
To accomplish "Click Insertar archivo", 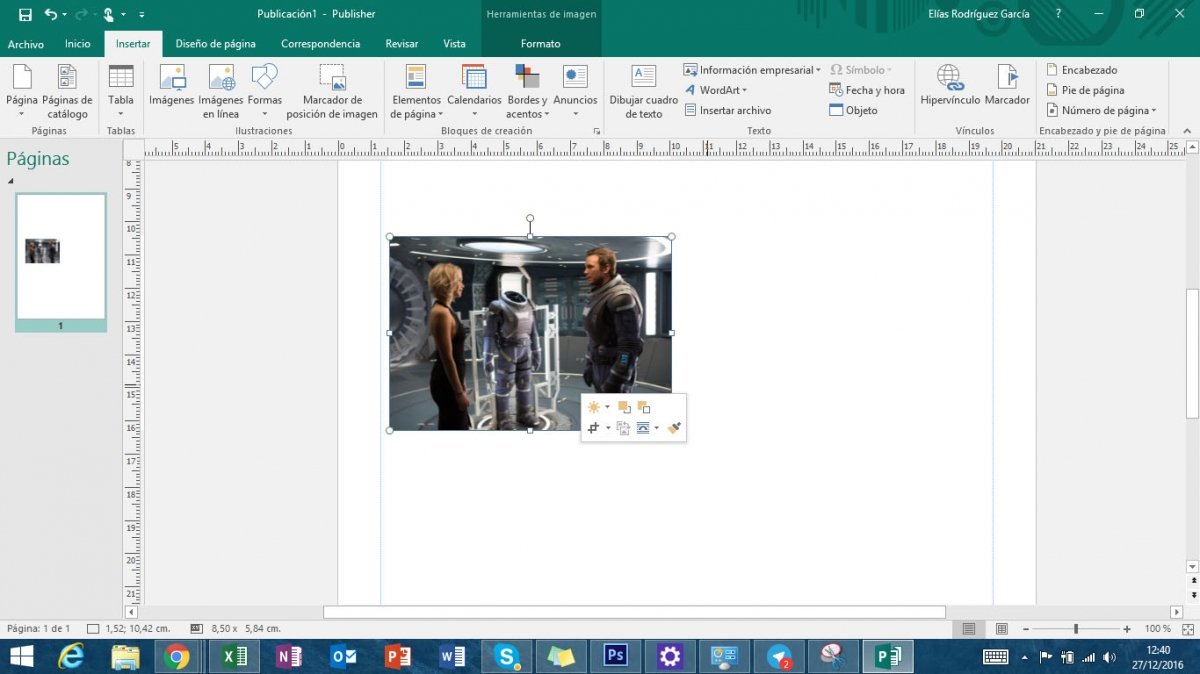I will (x=728, y=110).
